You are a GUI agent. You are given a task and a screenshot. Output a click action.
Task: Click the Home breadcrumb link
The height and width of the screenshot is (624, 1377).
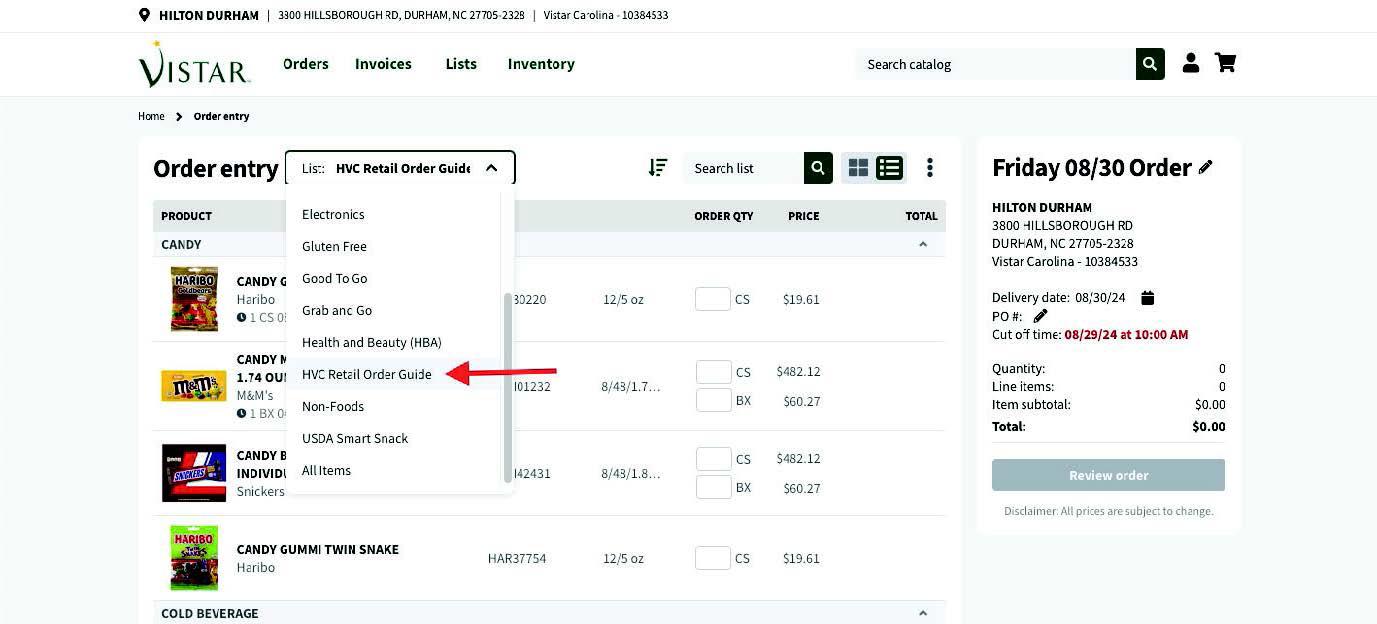point(151,116)
